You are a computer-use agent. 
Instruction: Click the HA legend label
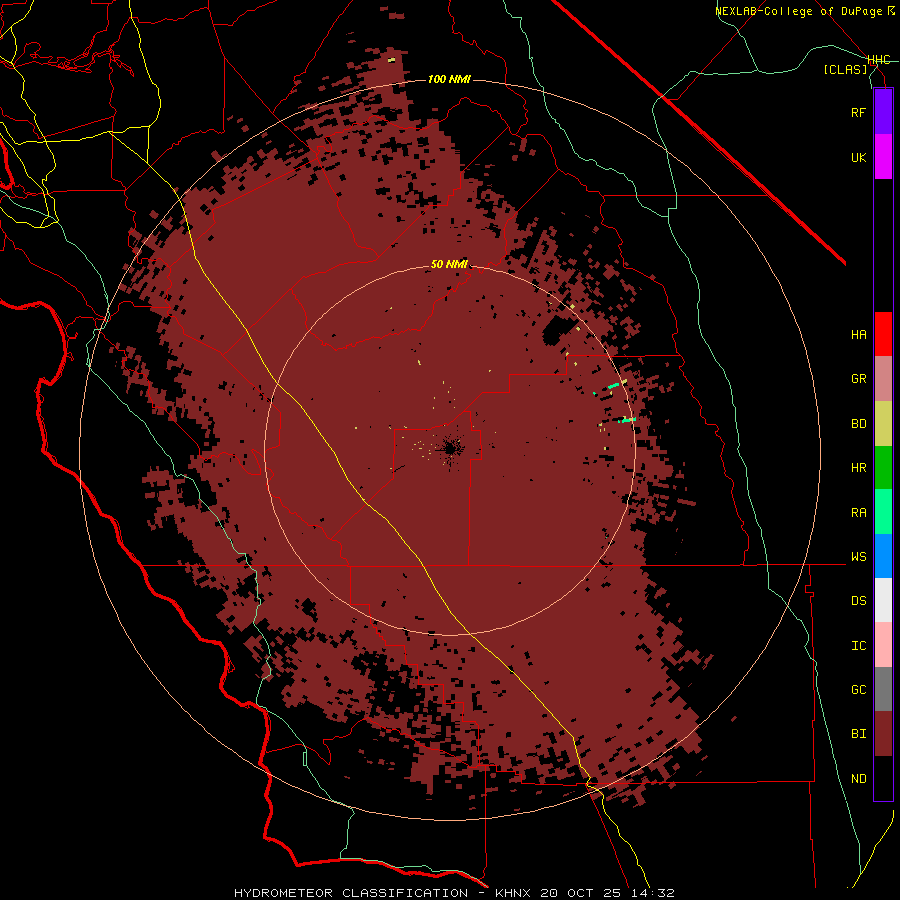tap(858, 335)
